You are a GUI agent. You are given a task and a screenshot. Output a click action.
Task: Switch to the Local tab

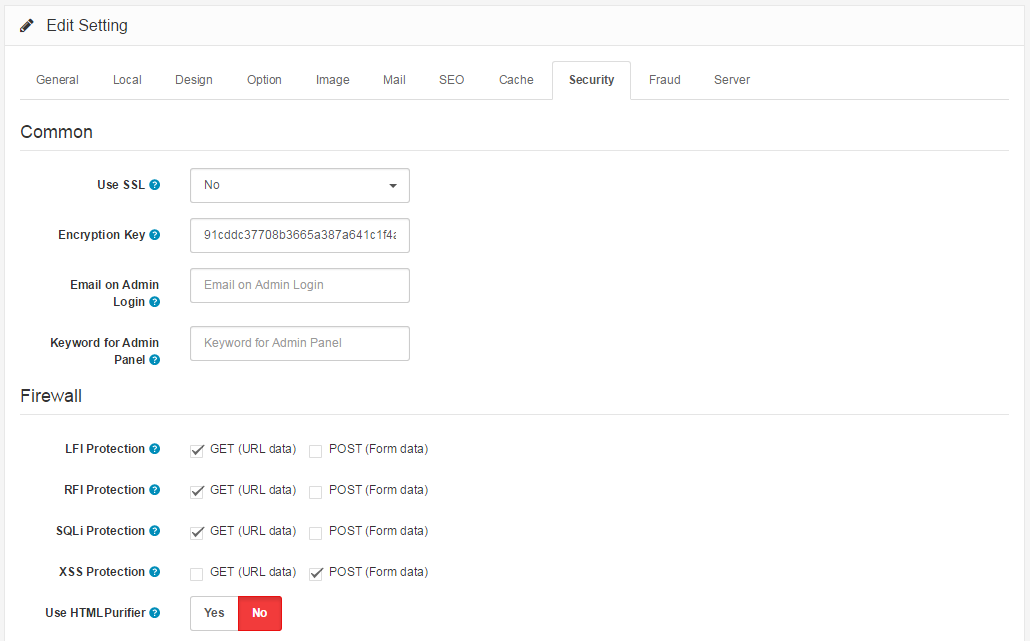pyautogui.click(x=127, y=80)
